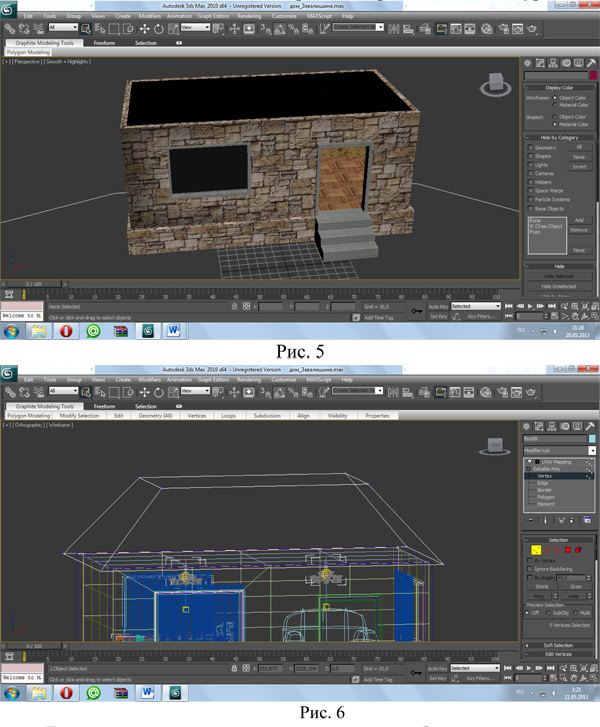600x727 pixels.
Task: Click Zoom Extents All in the upper window
Action: [595, 306]
